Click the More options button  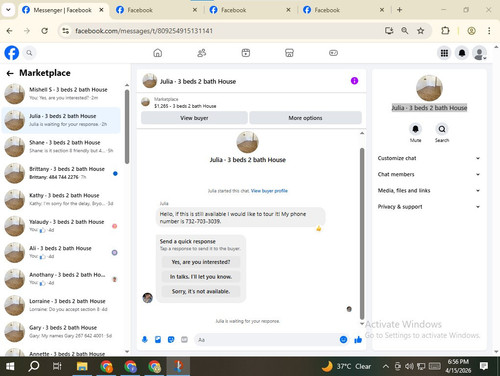coord(305,118)
